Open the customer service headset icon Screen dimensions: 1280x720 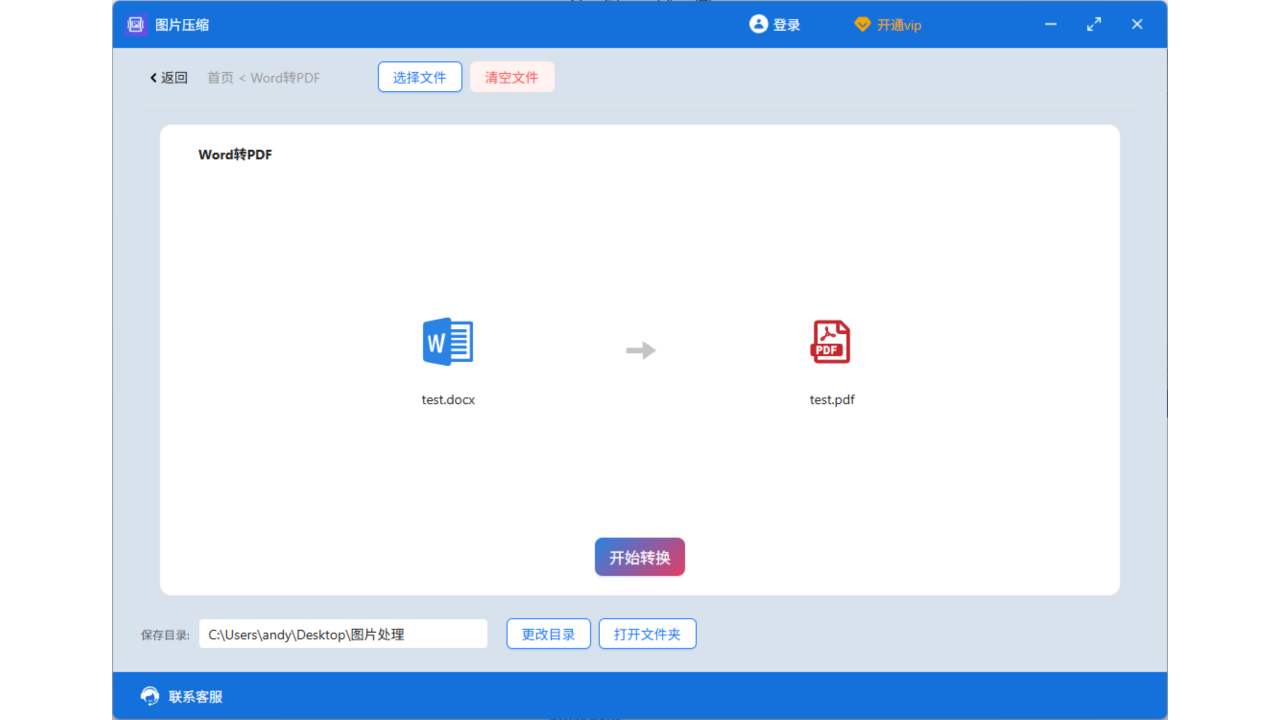pyautogui.click(x=149, y=696)
